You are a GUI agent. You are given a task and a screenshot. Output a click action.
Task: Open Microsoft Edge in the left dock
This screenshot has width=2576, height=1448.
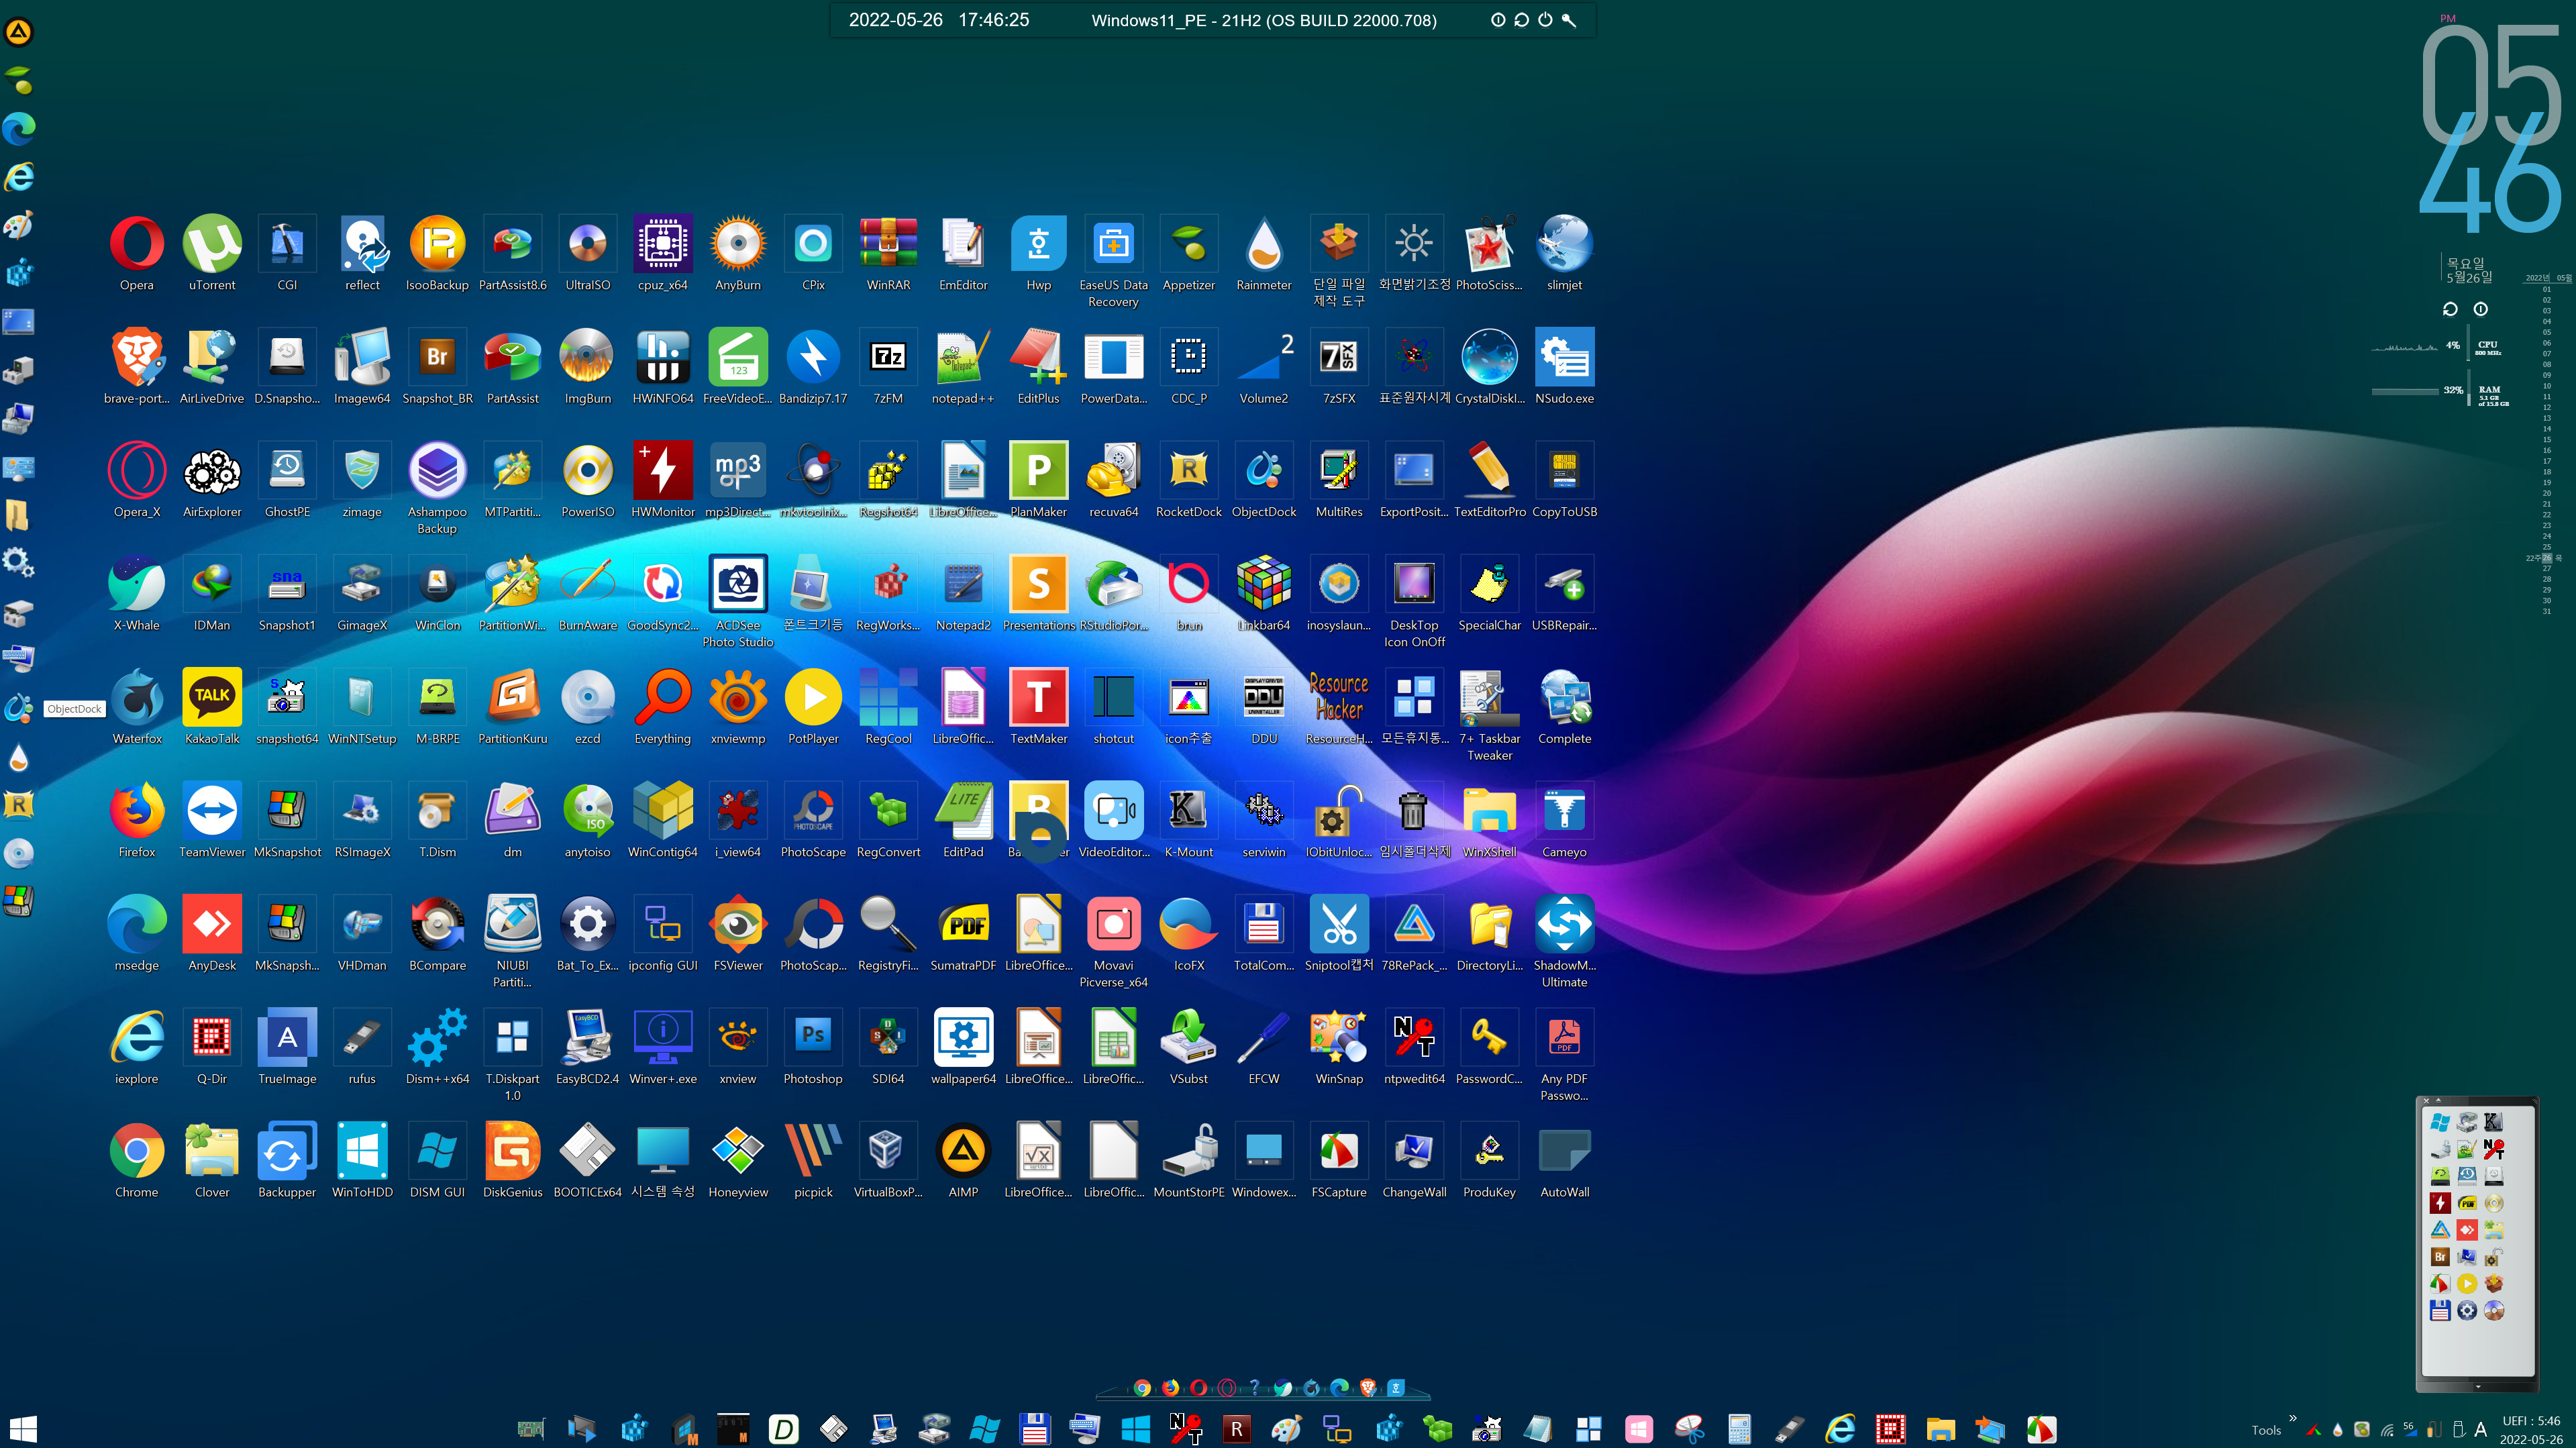point(19,128)
